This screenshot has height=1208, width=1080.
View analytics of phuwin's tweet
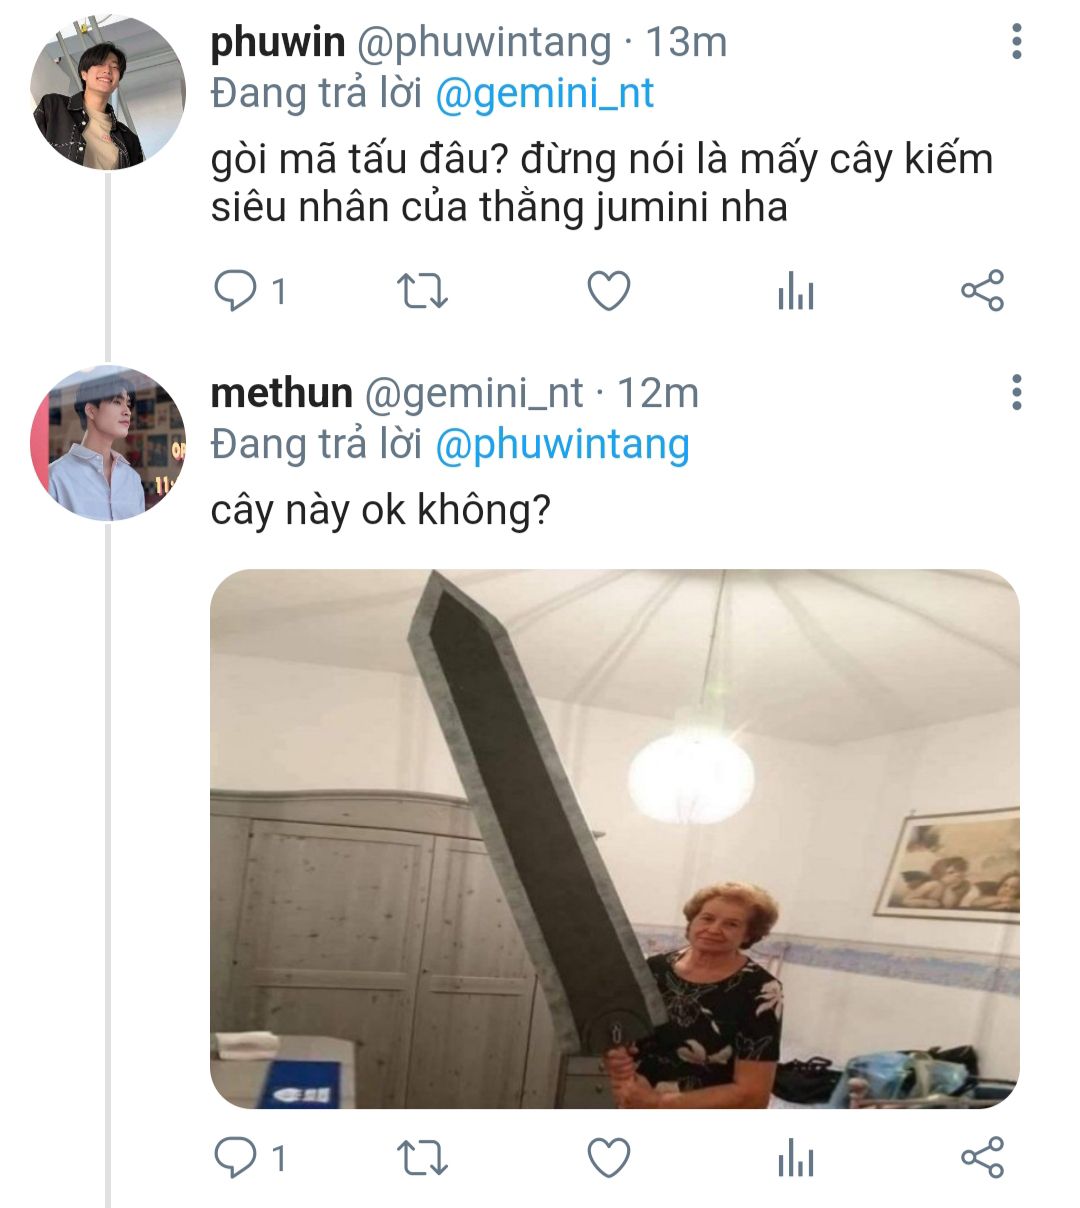(x=795, y=292)
